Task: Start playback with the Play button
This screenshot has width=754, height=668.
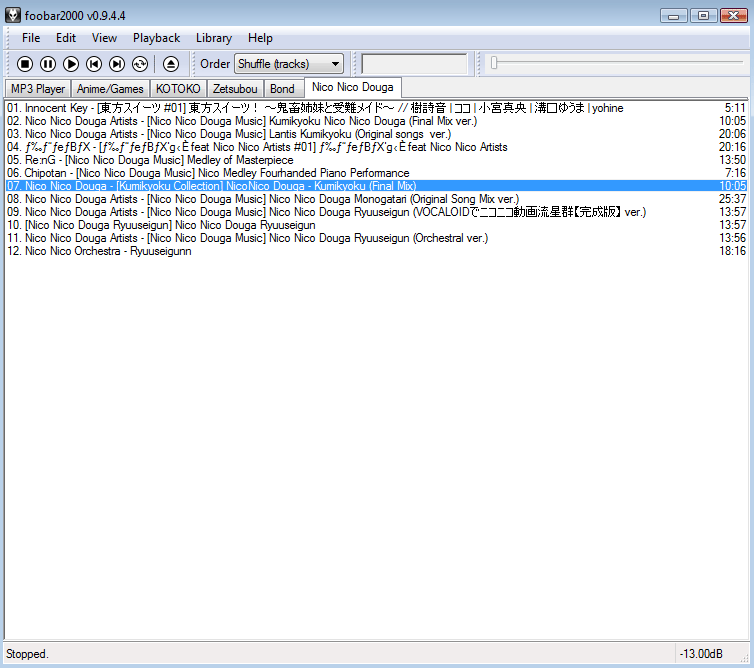Action: (x=71, y=64)
